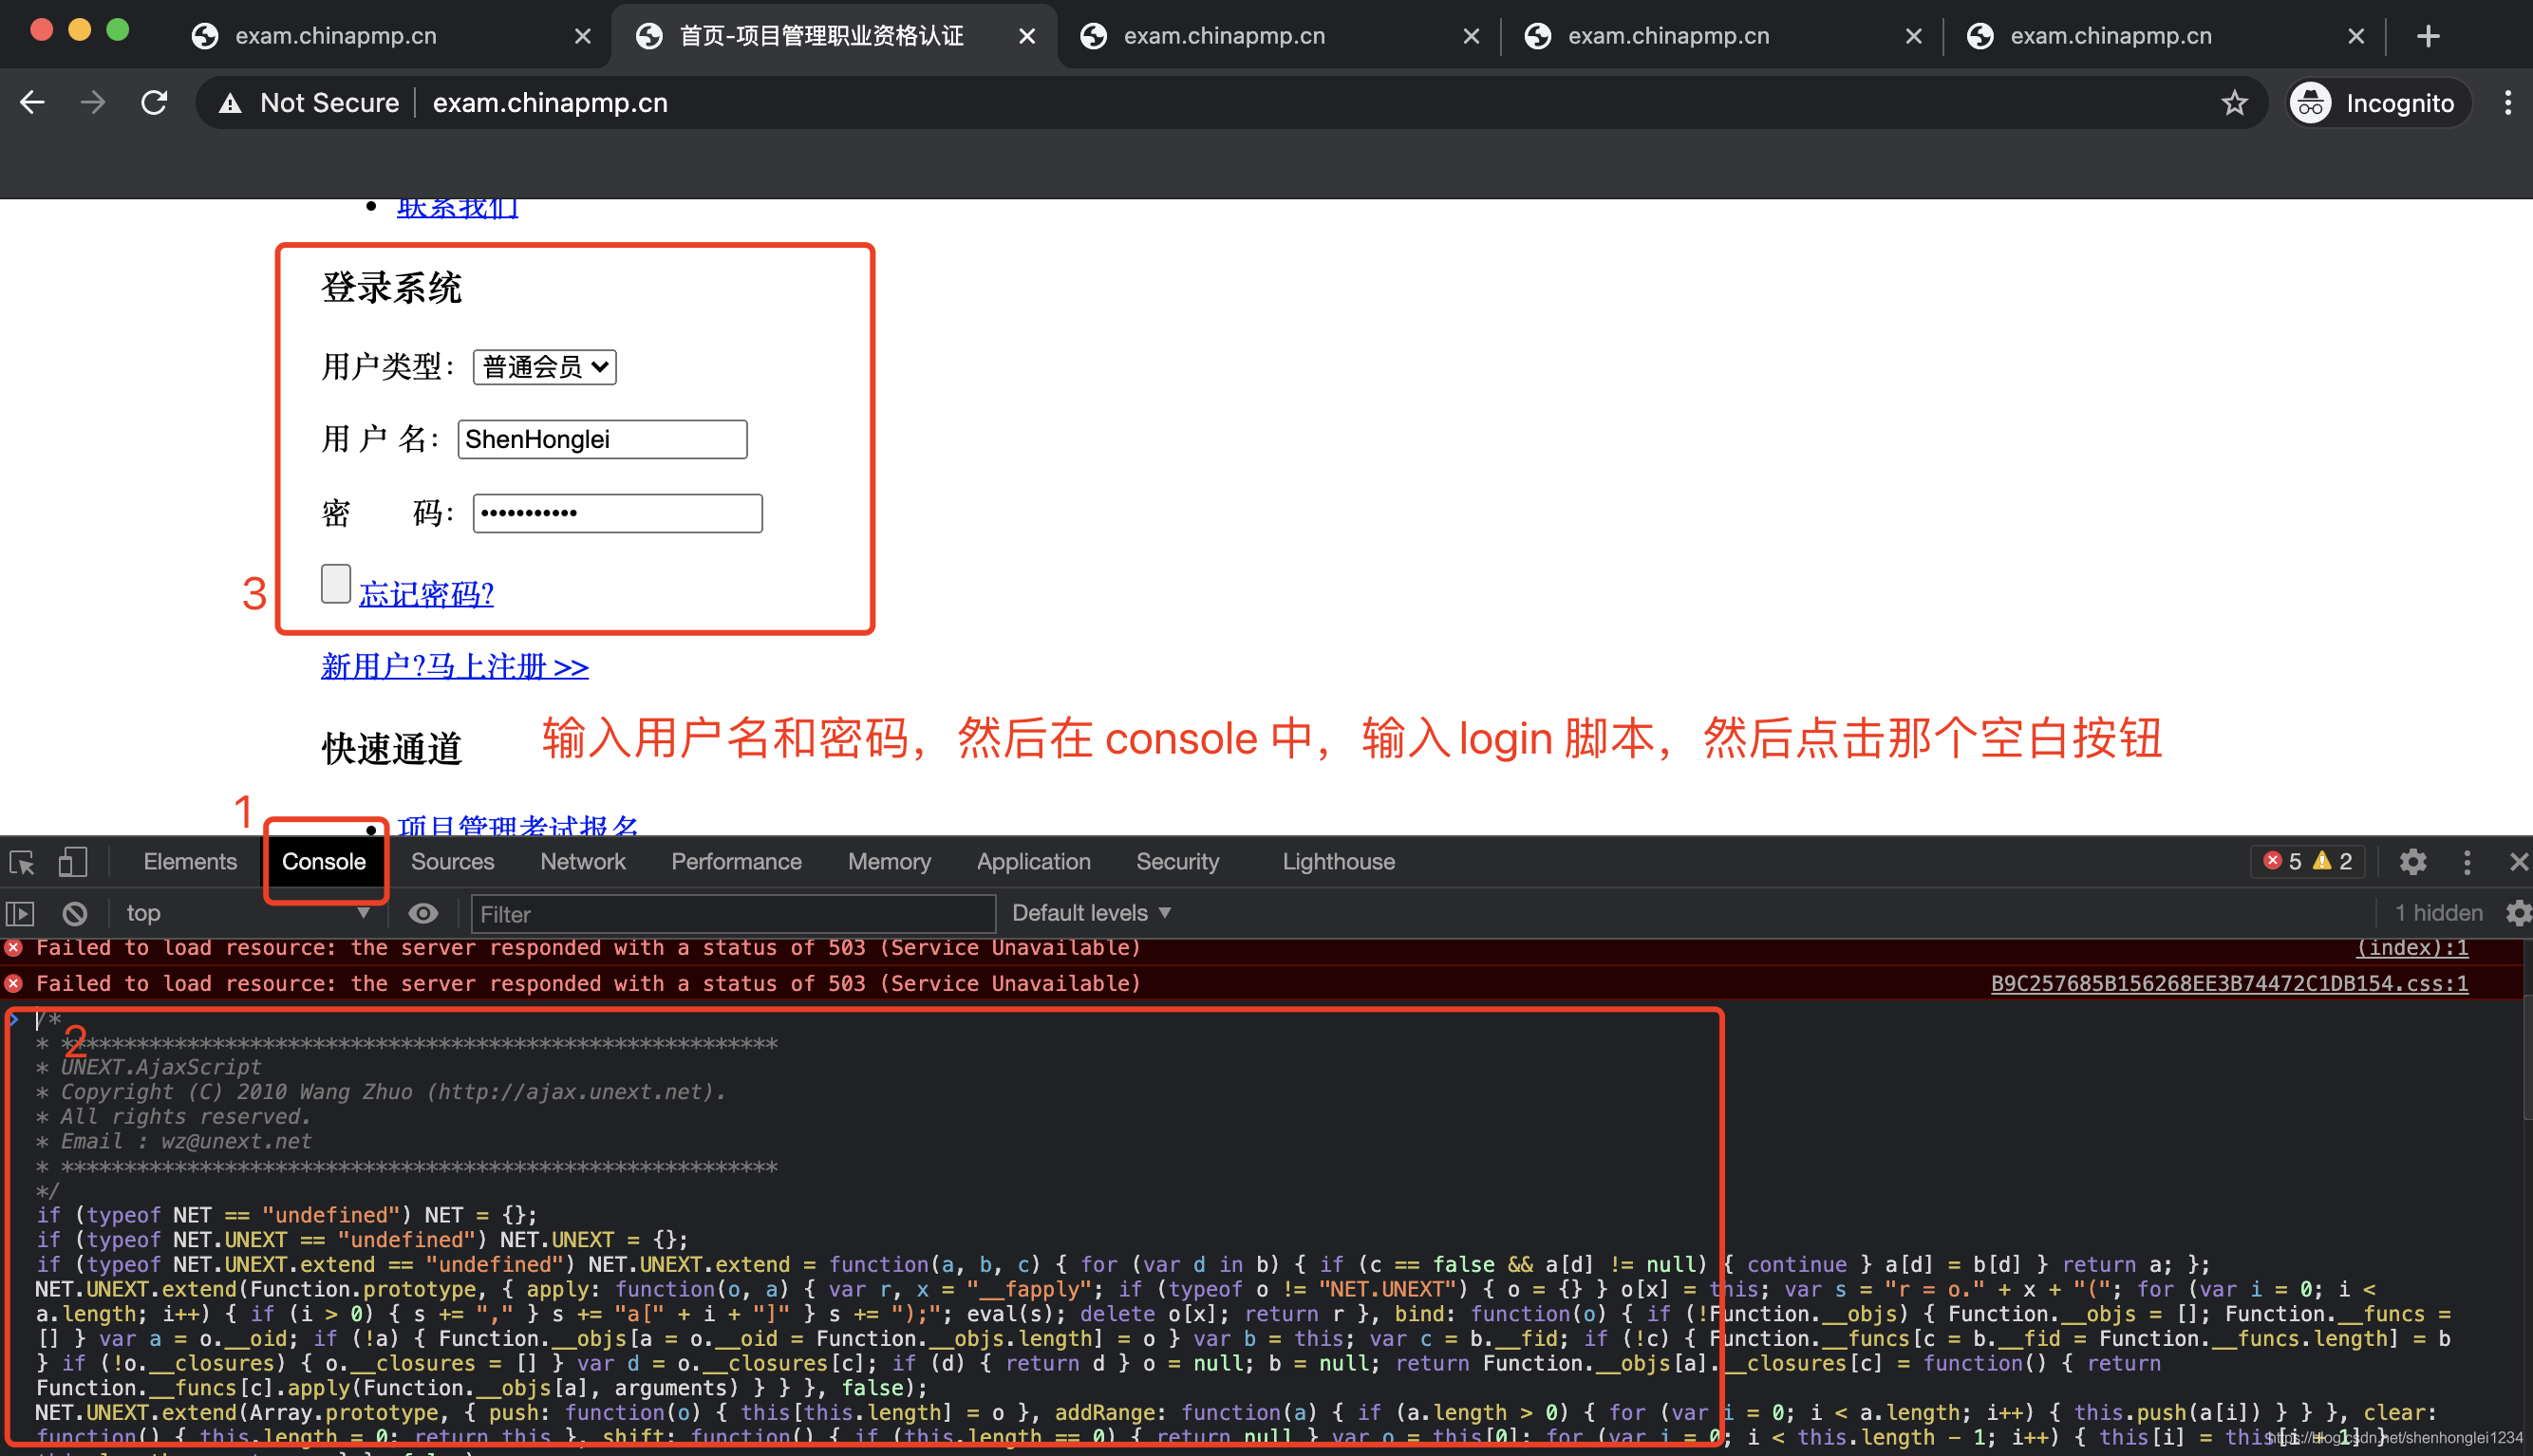Viewport: 2533px width, 1456px height.
Task: Open the Performance tab
Action: pyautogui.click(x=737, y=862)
